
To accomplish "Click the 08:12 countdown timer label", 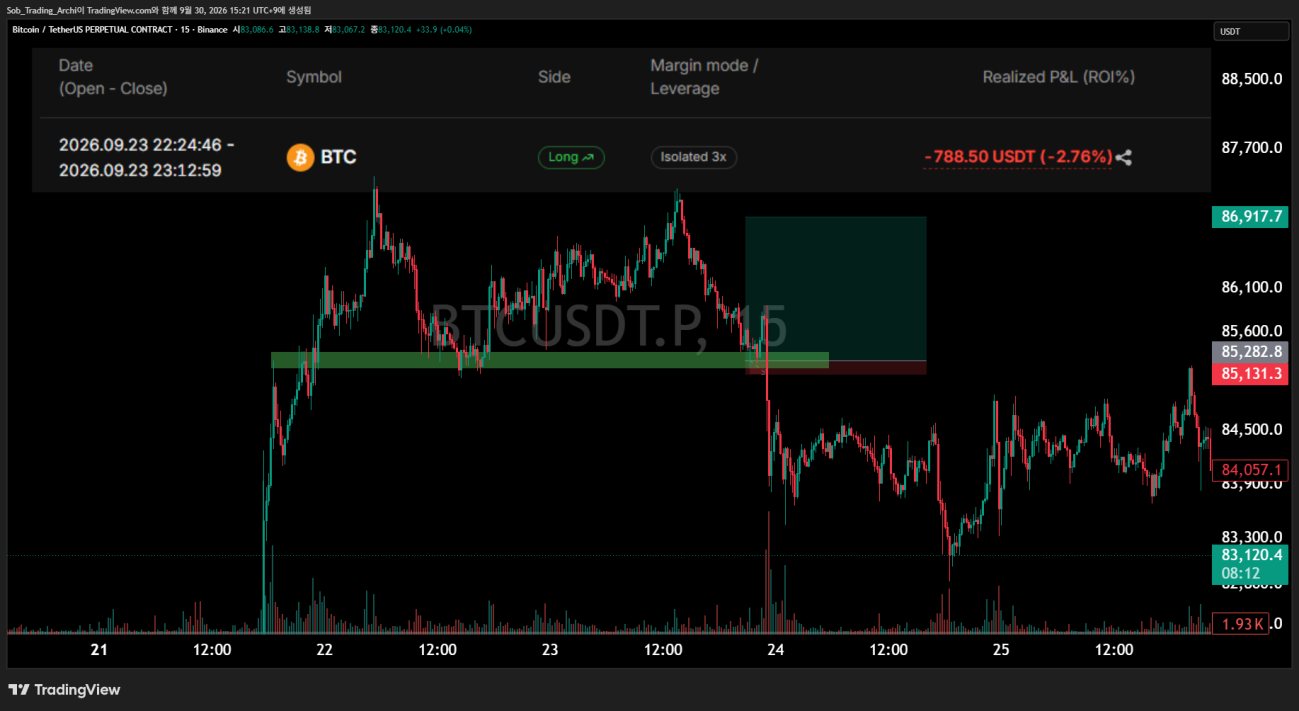I will point(1240,574).
